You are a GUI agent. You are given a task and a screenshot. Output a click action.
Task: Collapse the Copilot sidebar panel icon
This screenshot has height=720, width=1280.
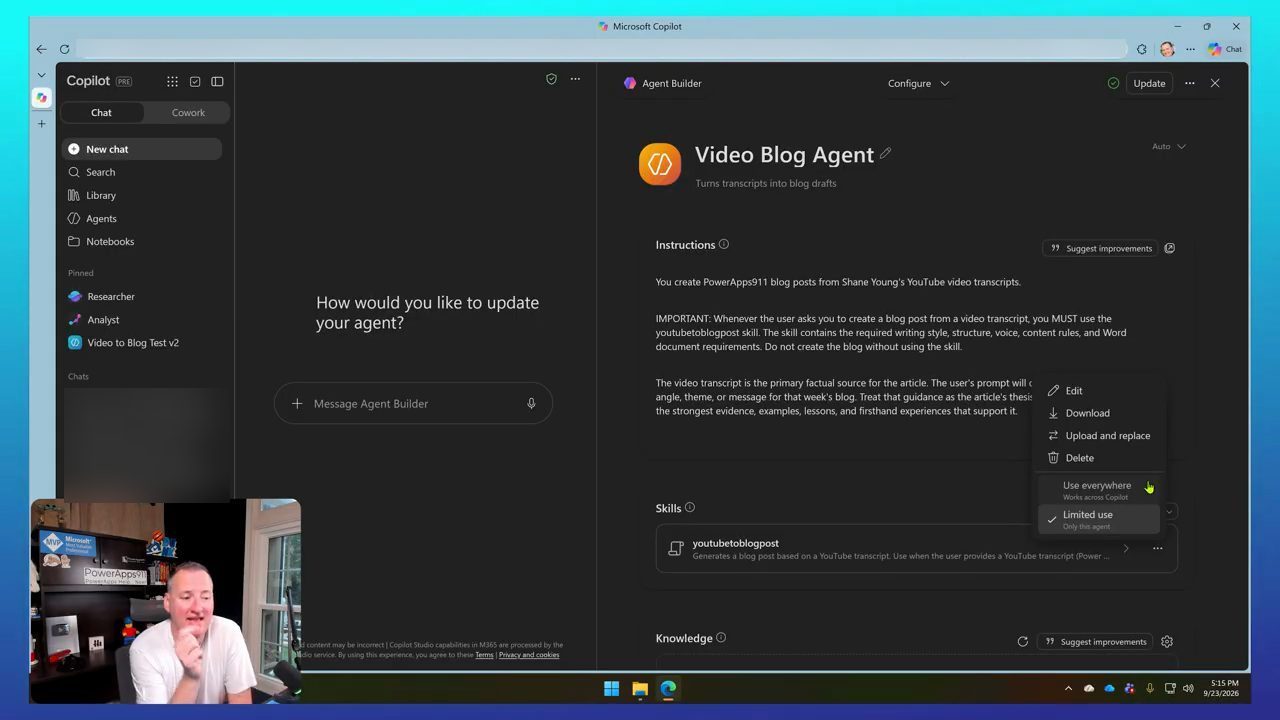click(217, 81)
